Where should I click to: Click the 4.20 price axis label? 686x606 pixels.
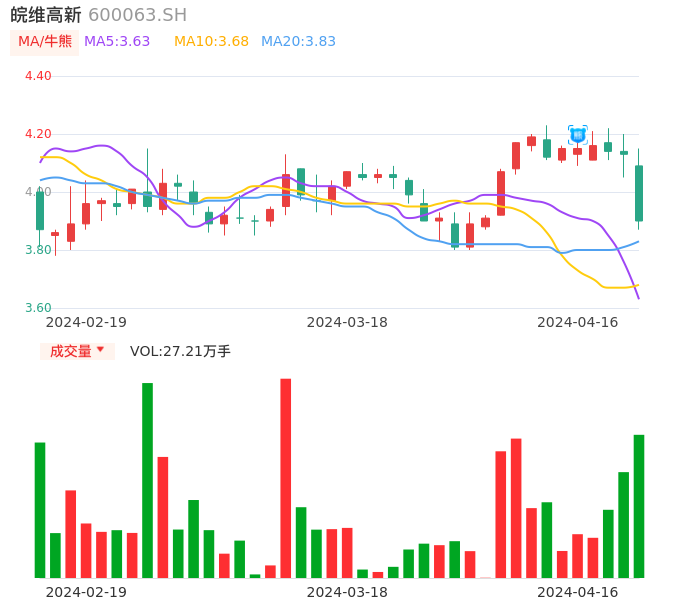(x=38, y=134)
